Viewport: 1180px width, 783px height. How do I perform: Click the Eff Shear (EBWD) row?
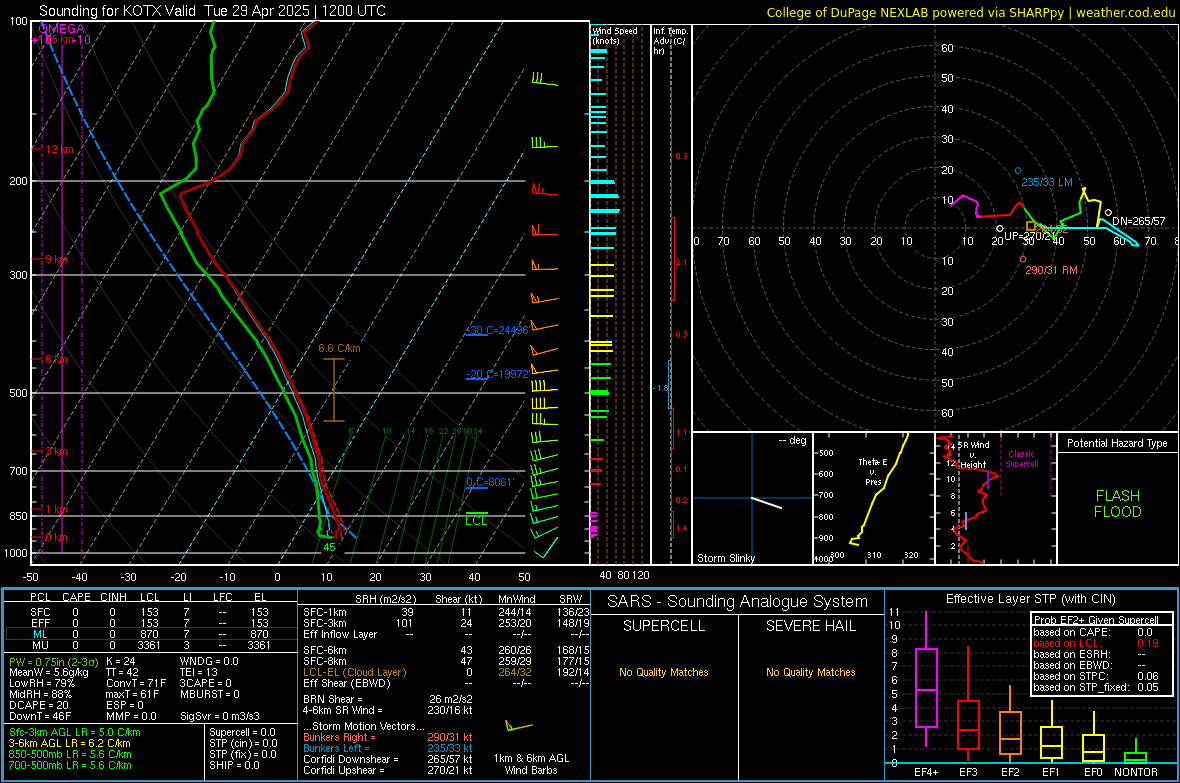click(446, 684)
